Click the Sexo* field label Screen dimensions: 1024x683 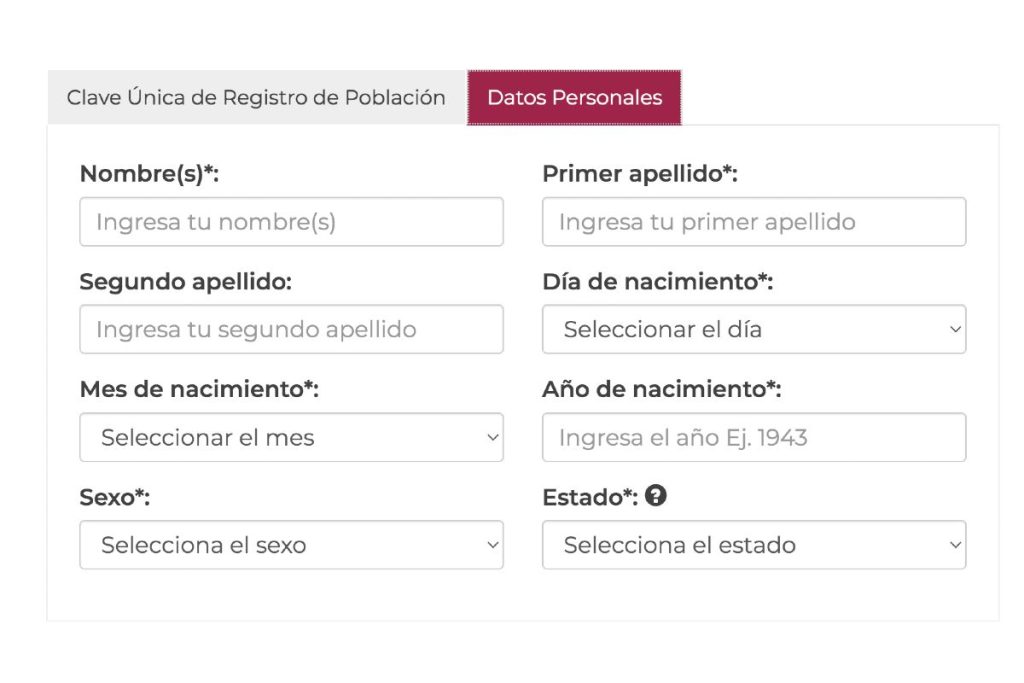click(107, 495)
